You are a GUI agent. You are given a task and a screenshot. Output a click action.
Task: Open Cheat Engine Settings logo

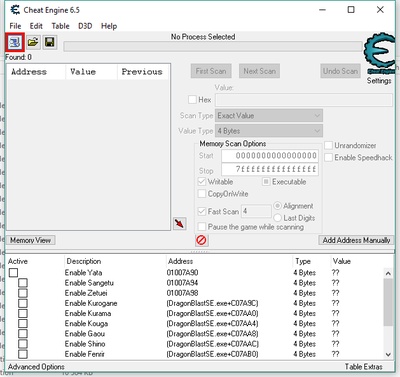[x=380, y=53]
